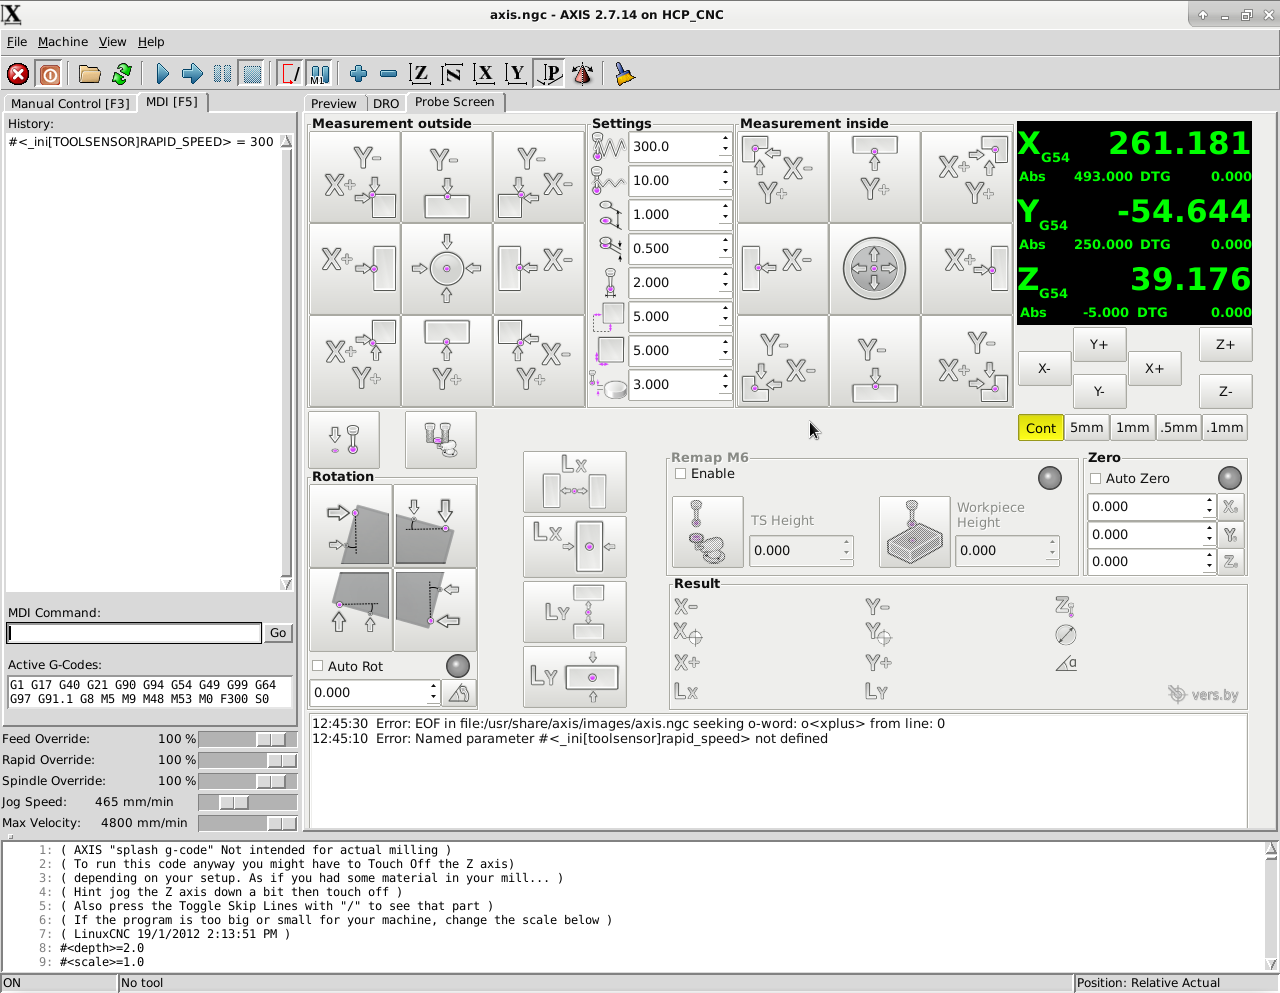
Task: Jog with the Z+ button
Action: (x=1225, y=344)
